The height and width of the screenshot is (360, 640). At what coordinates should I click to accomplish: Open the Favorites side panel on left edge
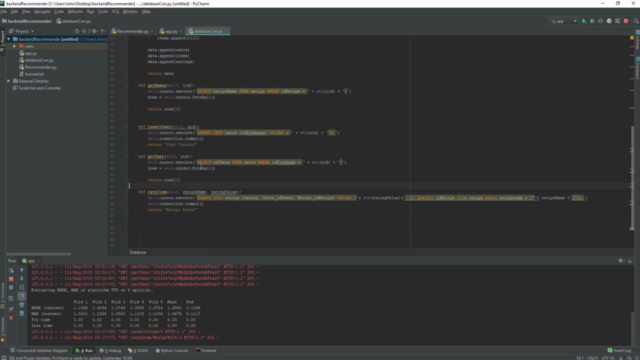pos(2,330)
